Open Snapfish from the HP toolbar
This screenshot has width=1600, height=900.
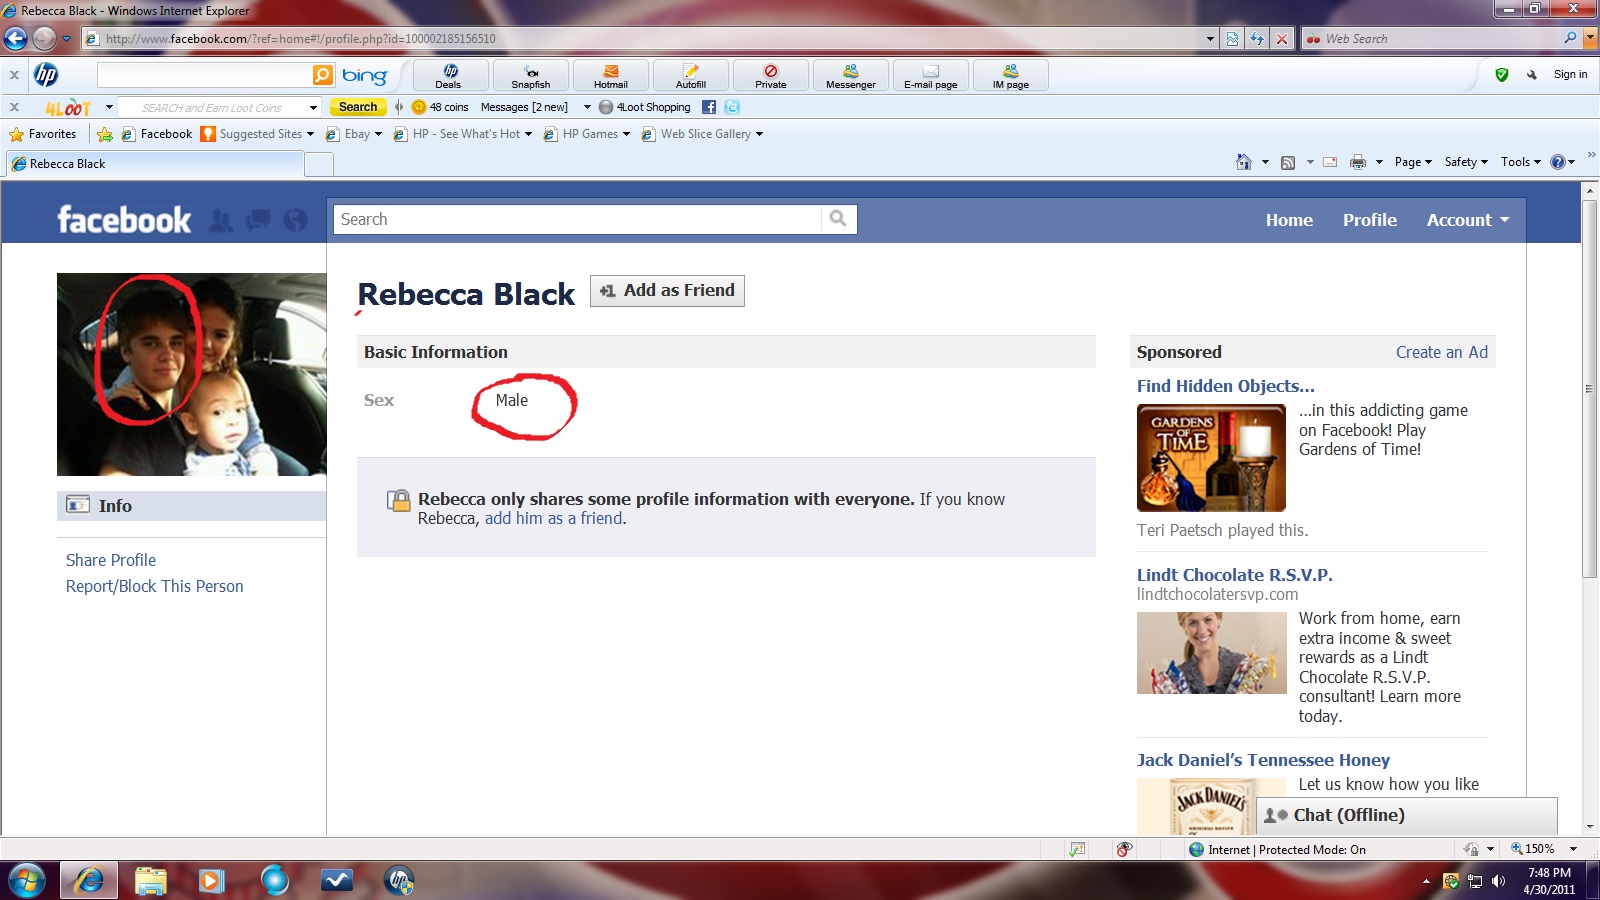[531, 75]
